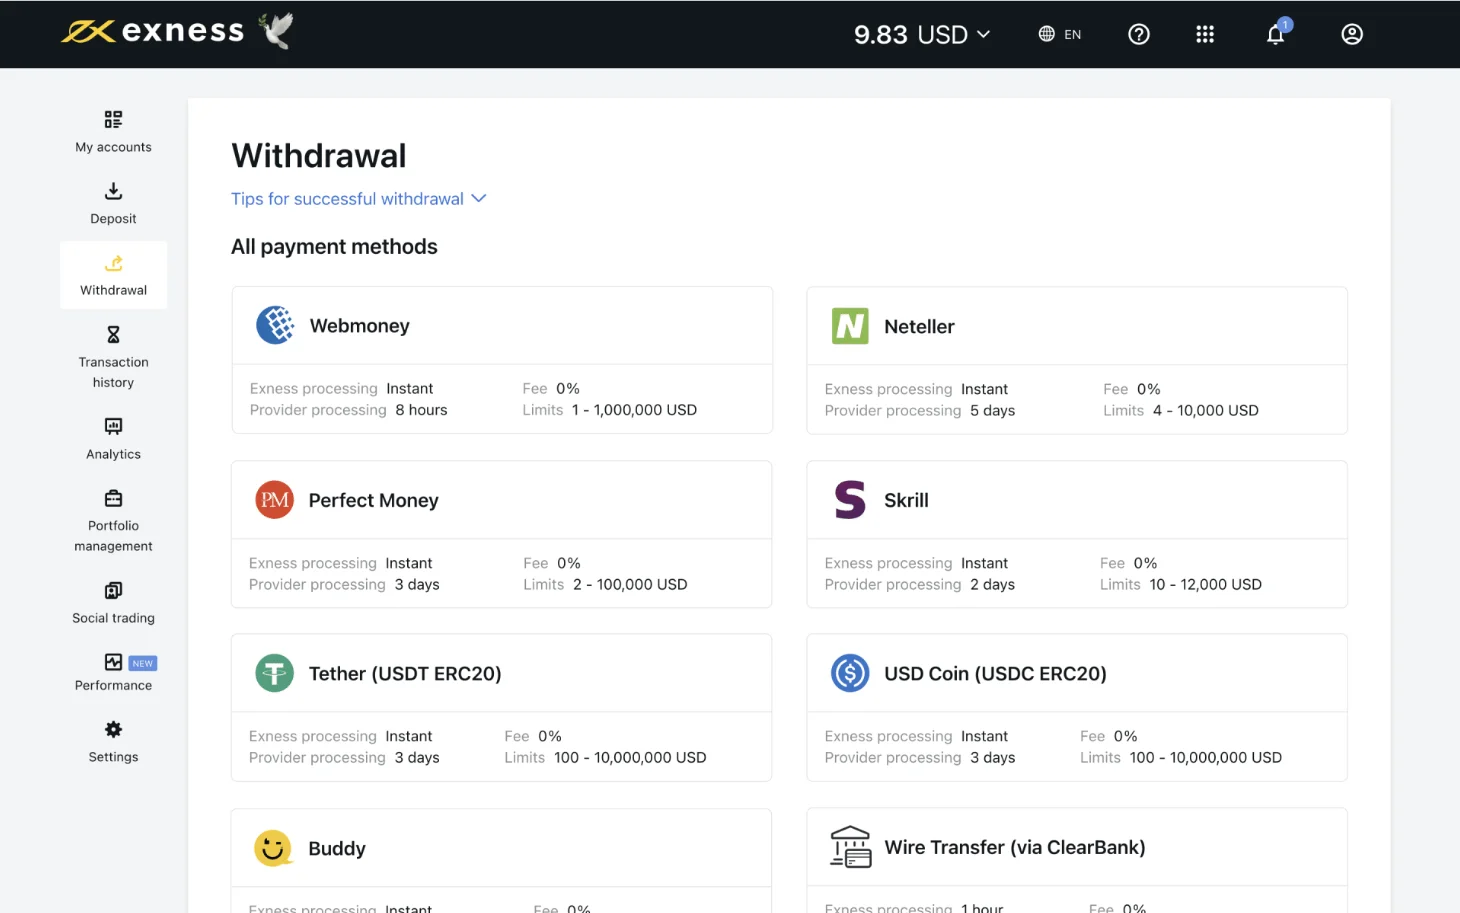Click Neteller limits 4 - 10,000 USD
The width and height of the screenshot is (1460, 913).
point(1181,410)
